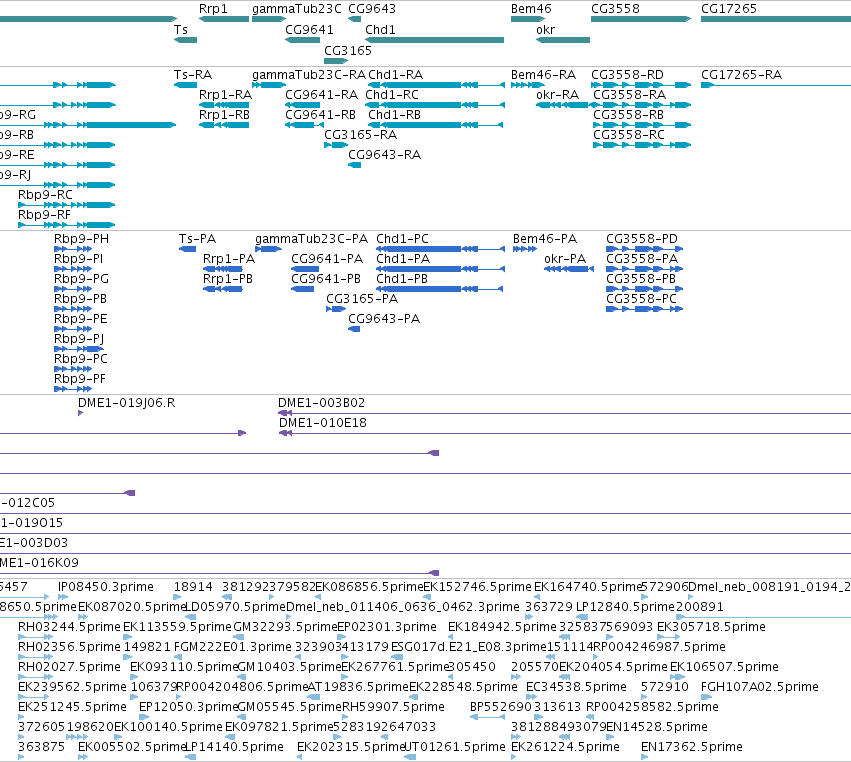
Task: Select clone DME1-010E18 label
Action: [x=322, y=423]
